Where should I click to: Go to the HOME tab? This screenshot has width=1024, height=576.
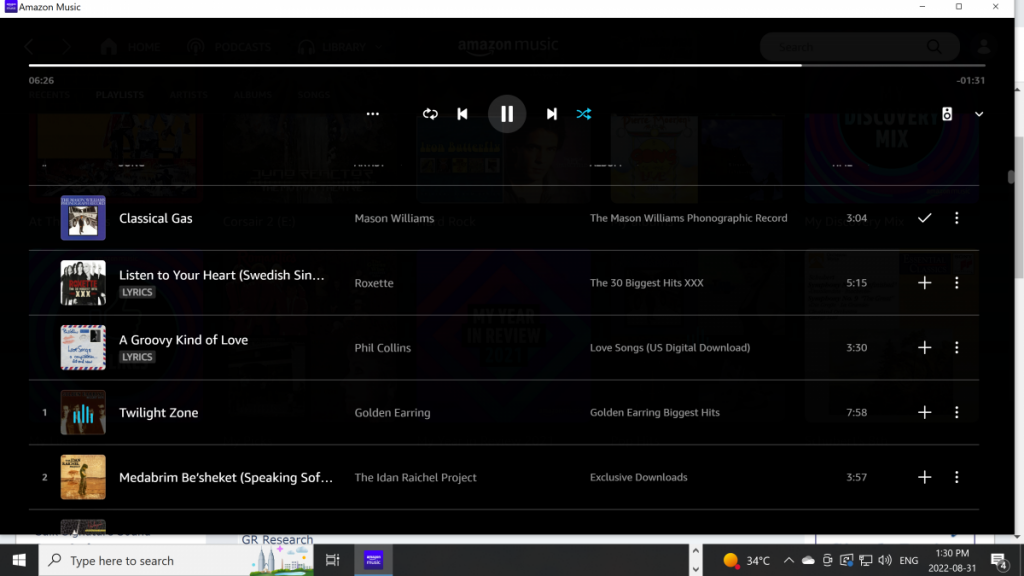130,47
